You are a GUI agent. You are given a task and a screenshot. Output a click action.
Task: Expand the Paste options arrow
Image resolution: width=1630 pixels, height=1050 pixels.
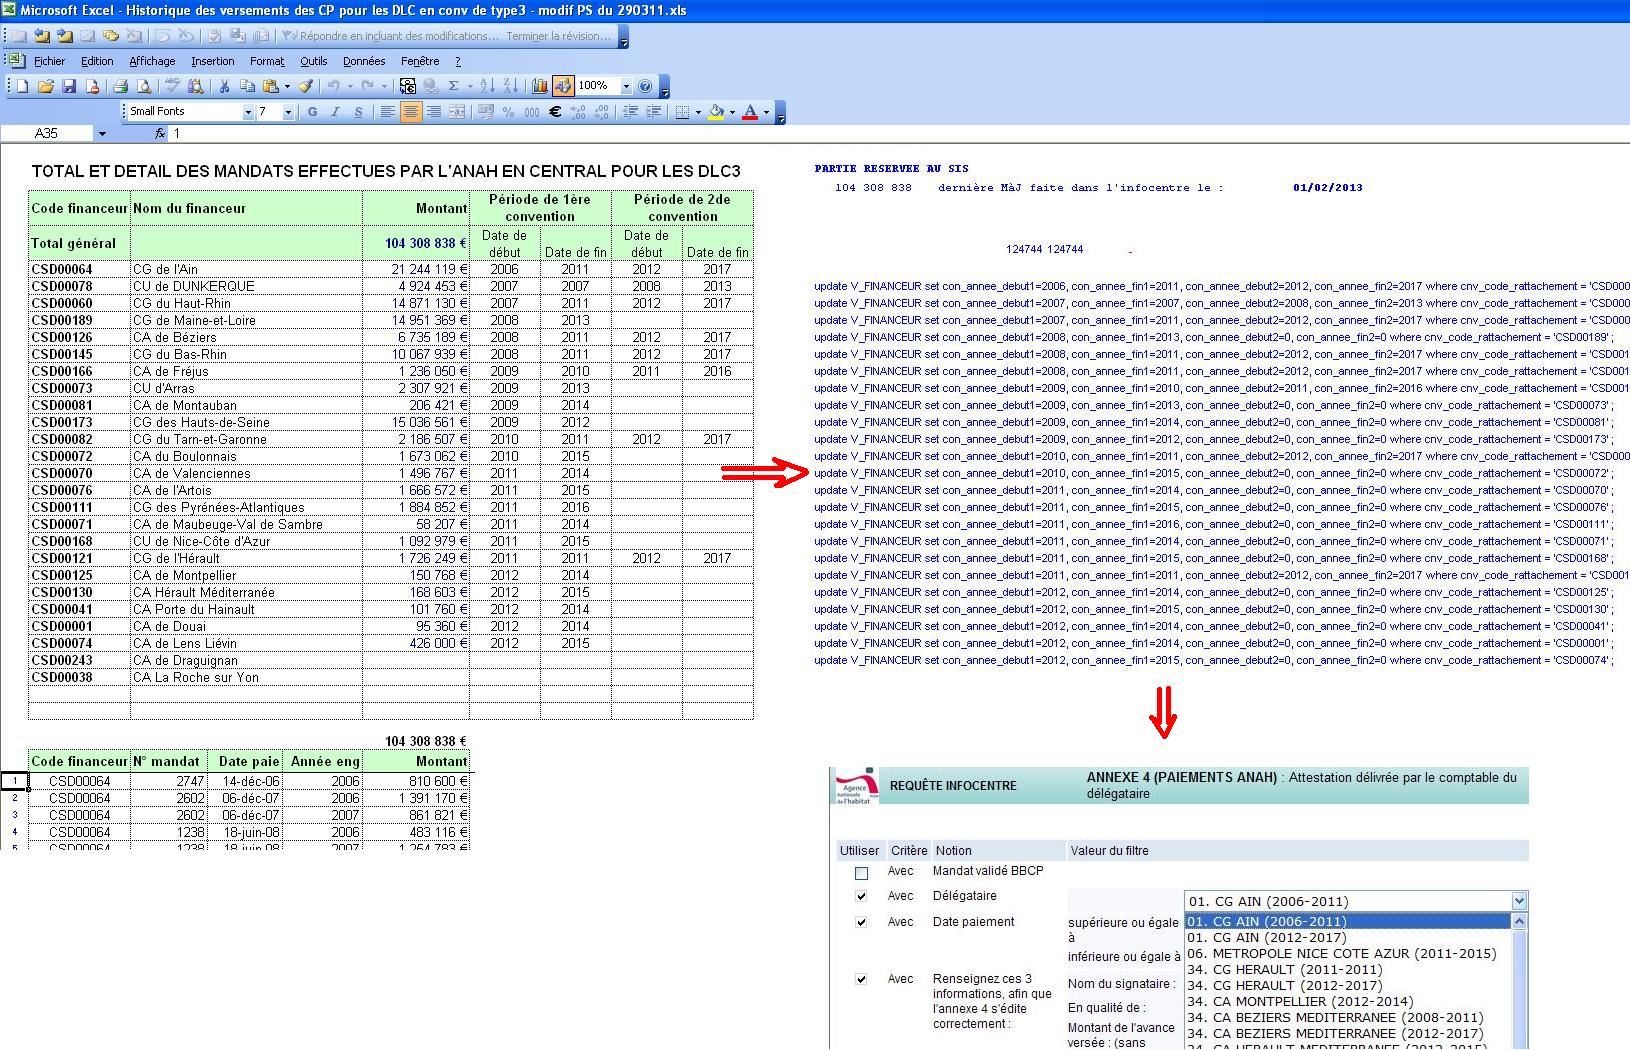[287, 86]
